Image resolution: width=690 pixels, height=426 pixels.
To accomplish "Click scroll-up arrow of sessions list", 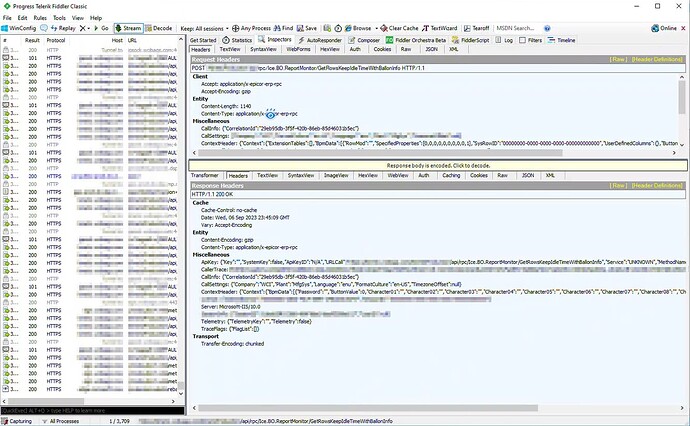I will (180, 40).
